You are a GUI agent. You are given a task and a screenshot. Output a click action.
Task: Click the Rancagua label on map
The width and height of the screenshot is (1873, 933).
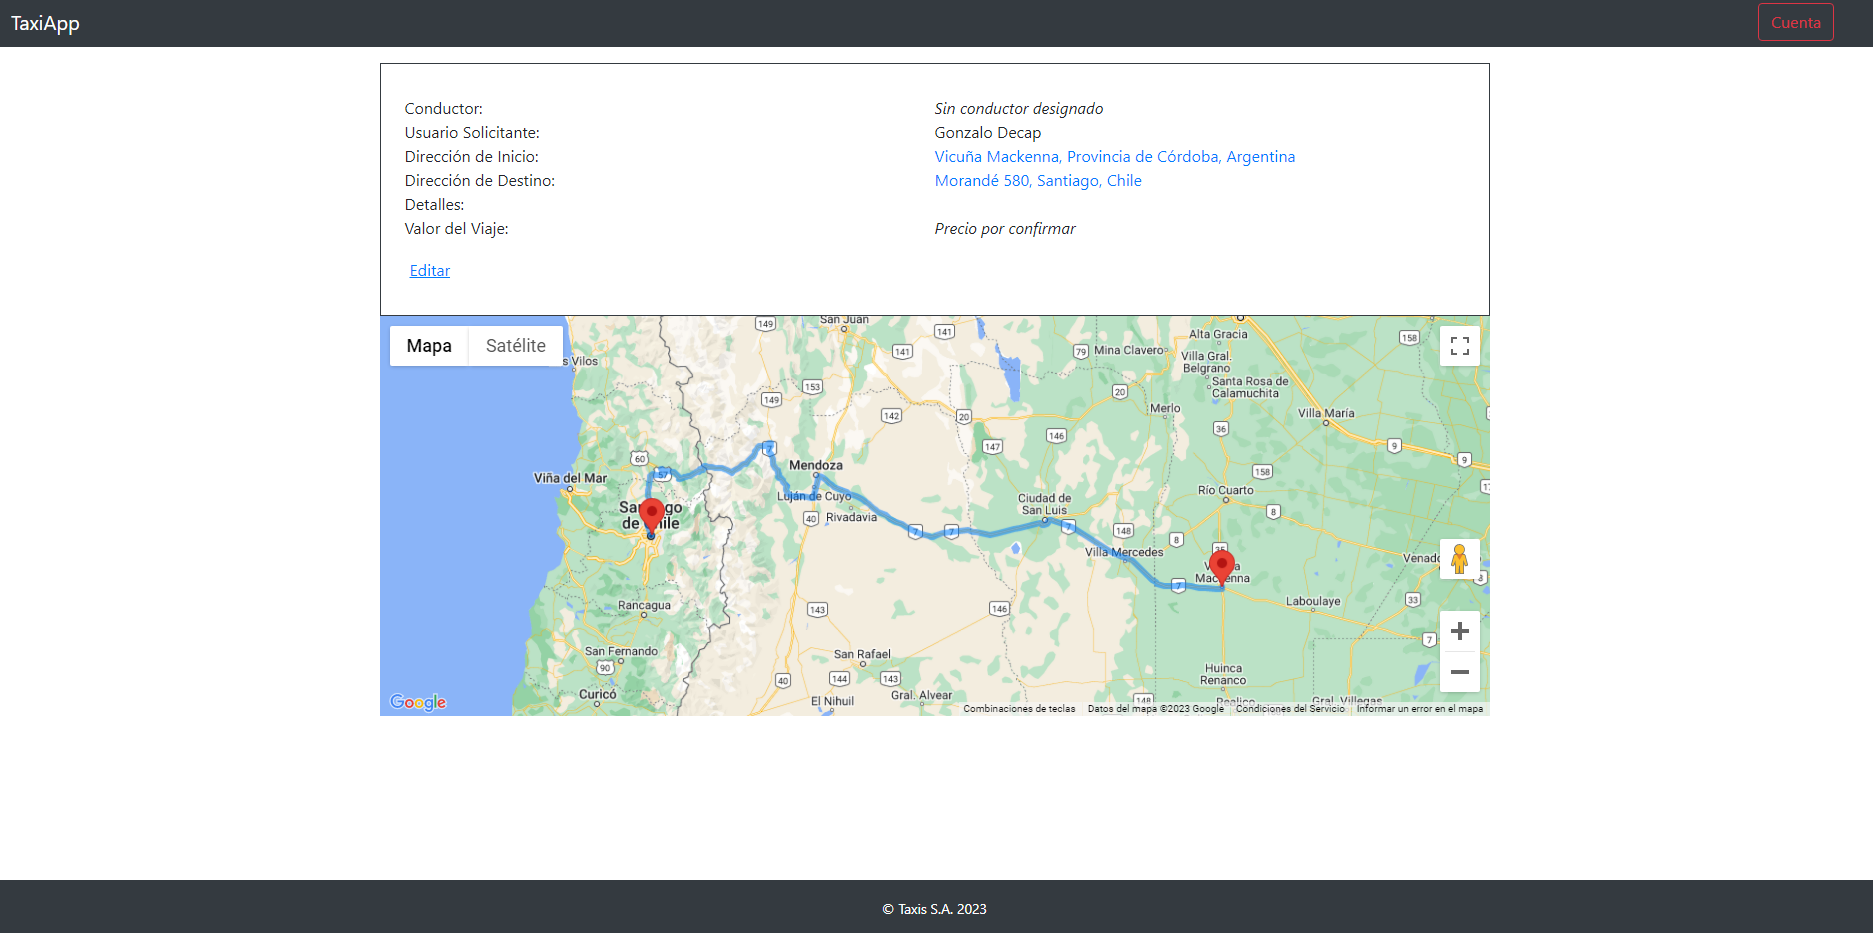point(644,605)
